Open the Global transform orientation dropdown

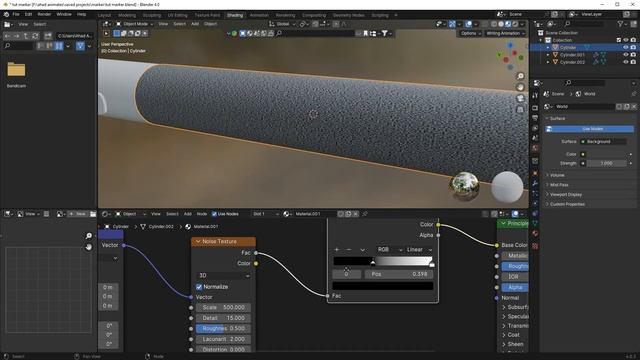tap(282, 24)
